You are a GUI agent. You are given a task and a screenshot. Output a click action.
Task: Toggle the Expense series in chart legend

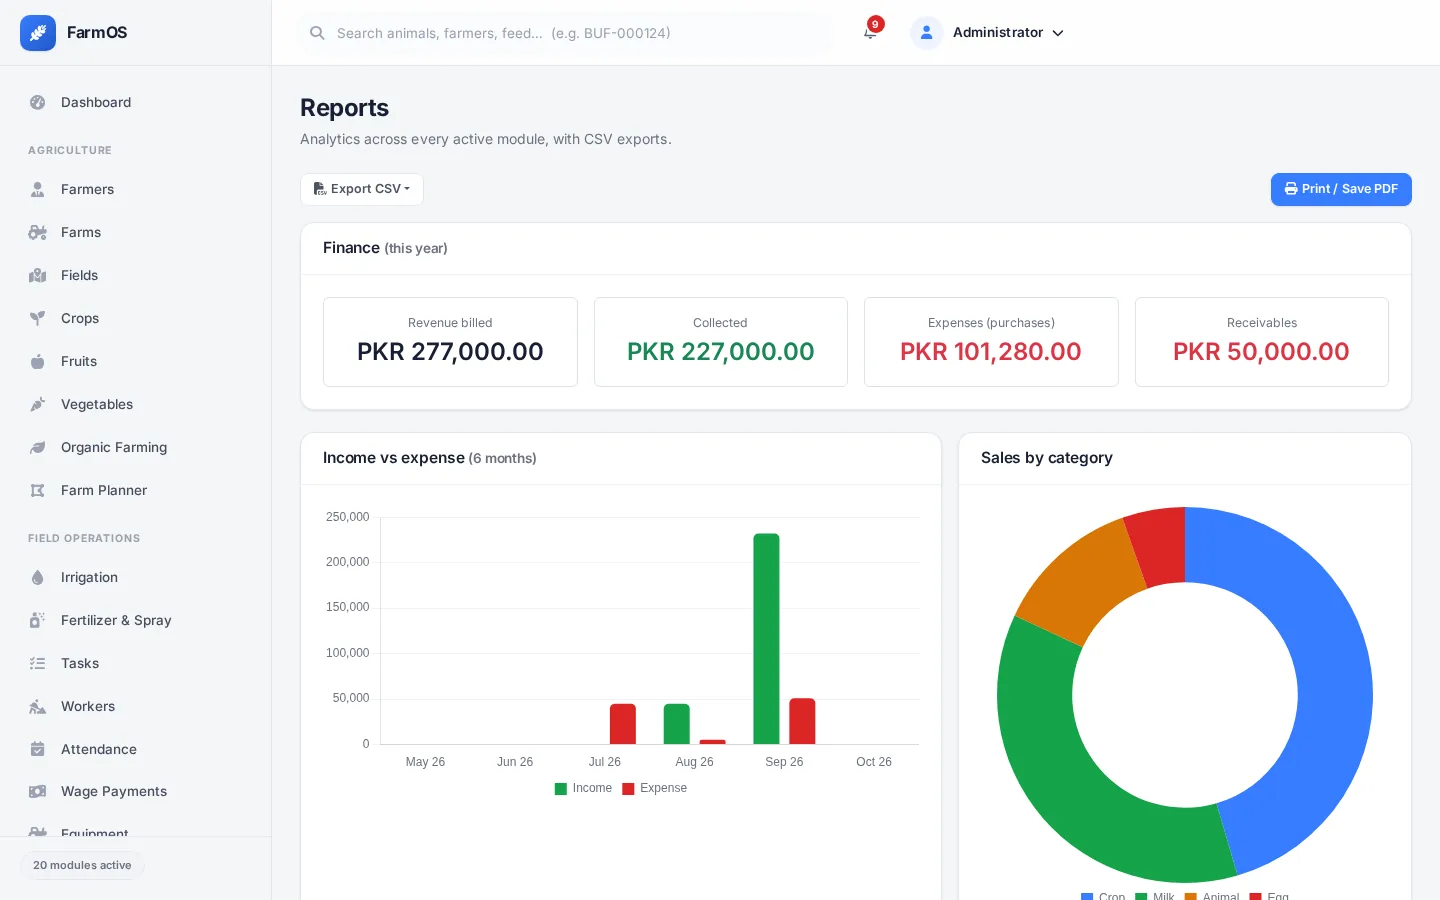655,788
